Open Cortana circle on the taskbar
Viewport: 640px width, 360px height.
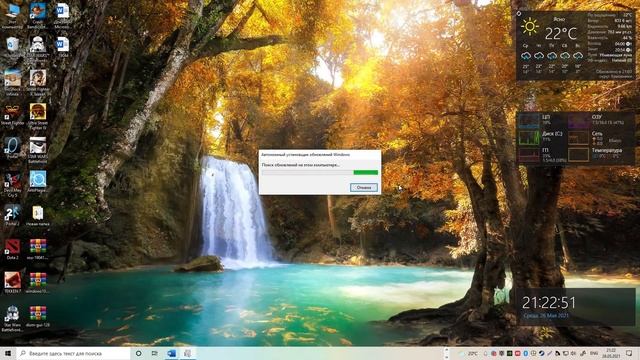(138, 353)
